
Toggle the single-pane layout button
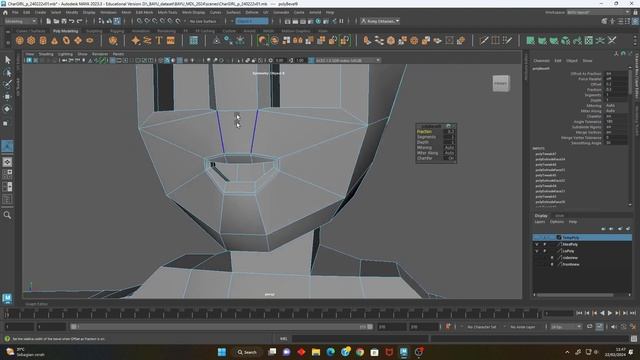tap(7, 162)
